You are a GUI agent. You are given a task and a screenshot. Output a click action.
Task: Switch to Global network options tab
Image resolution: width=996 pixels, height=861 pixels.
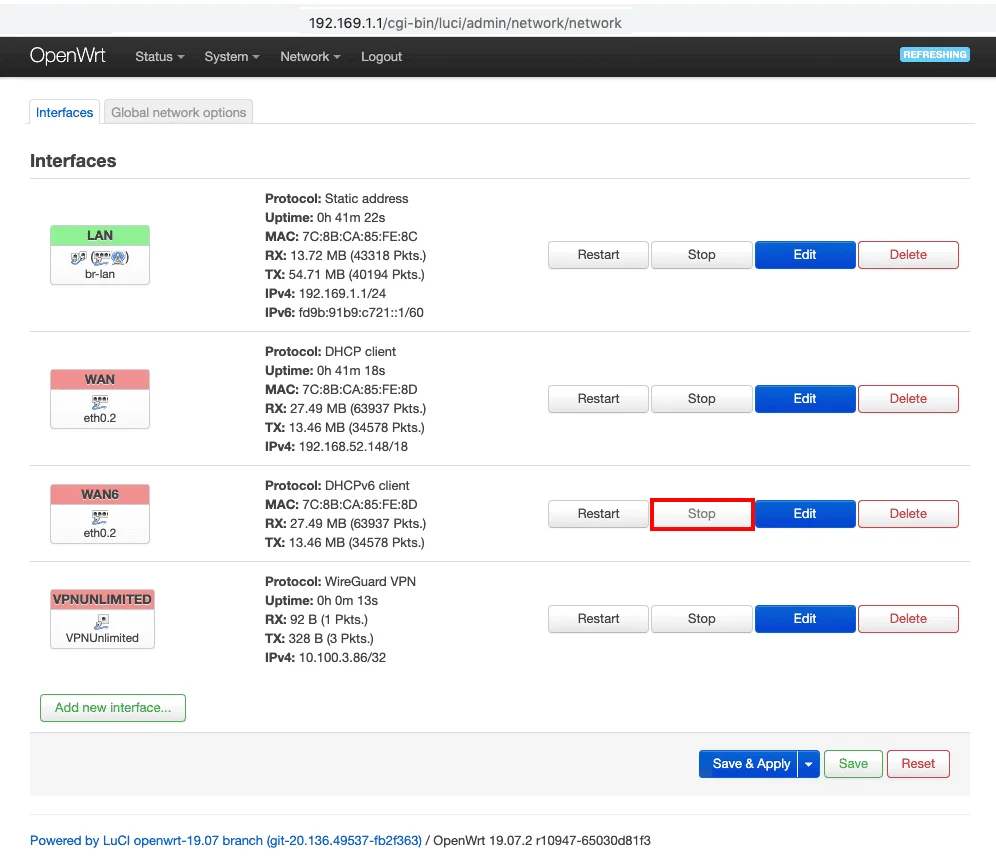coord(179,112)
